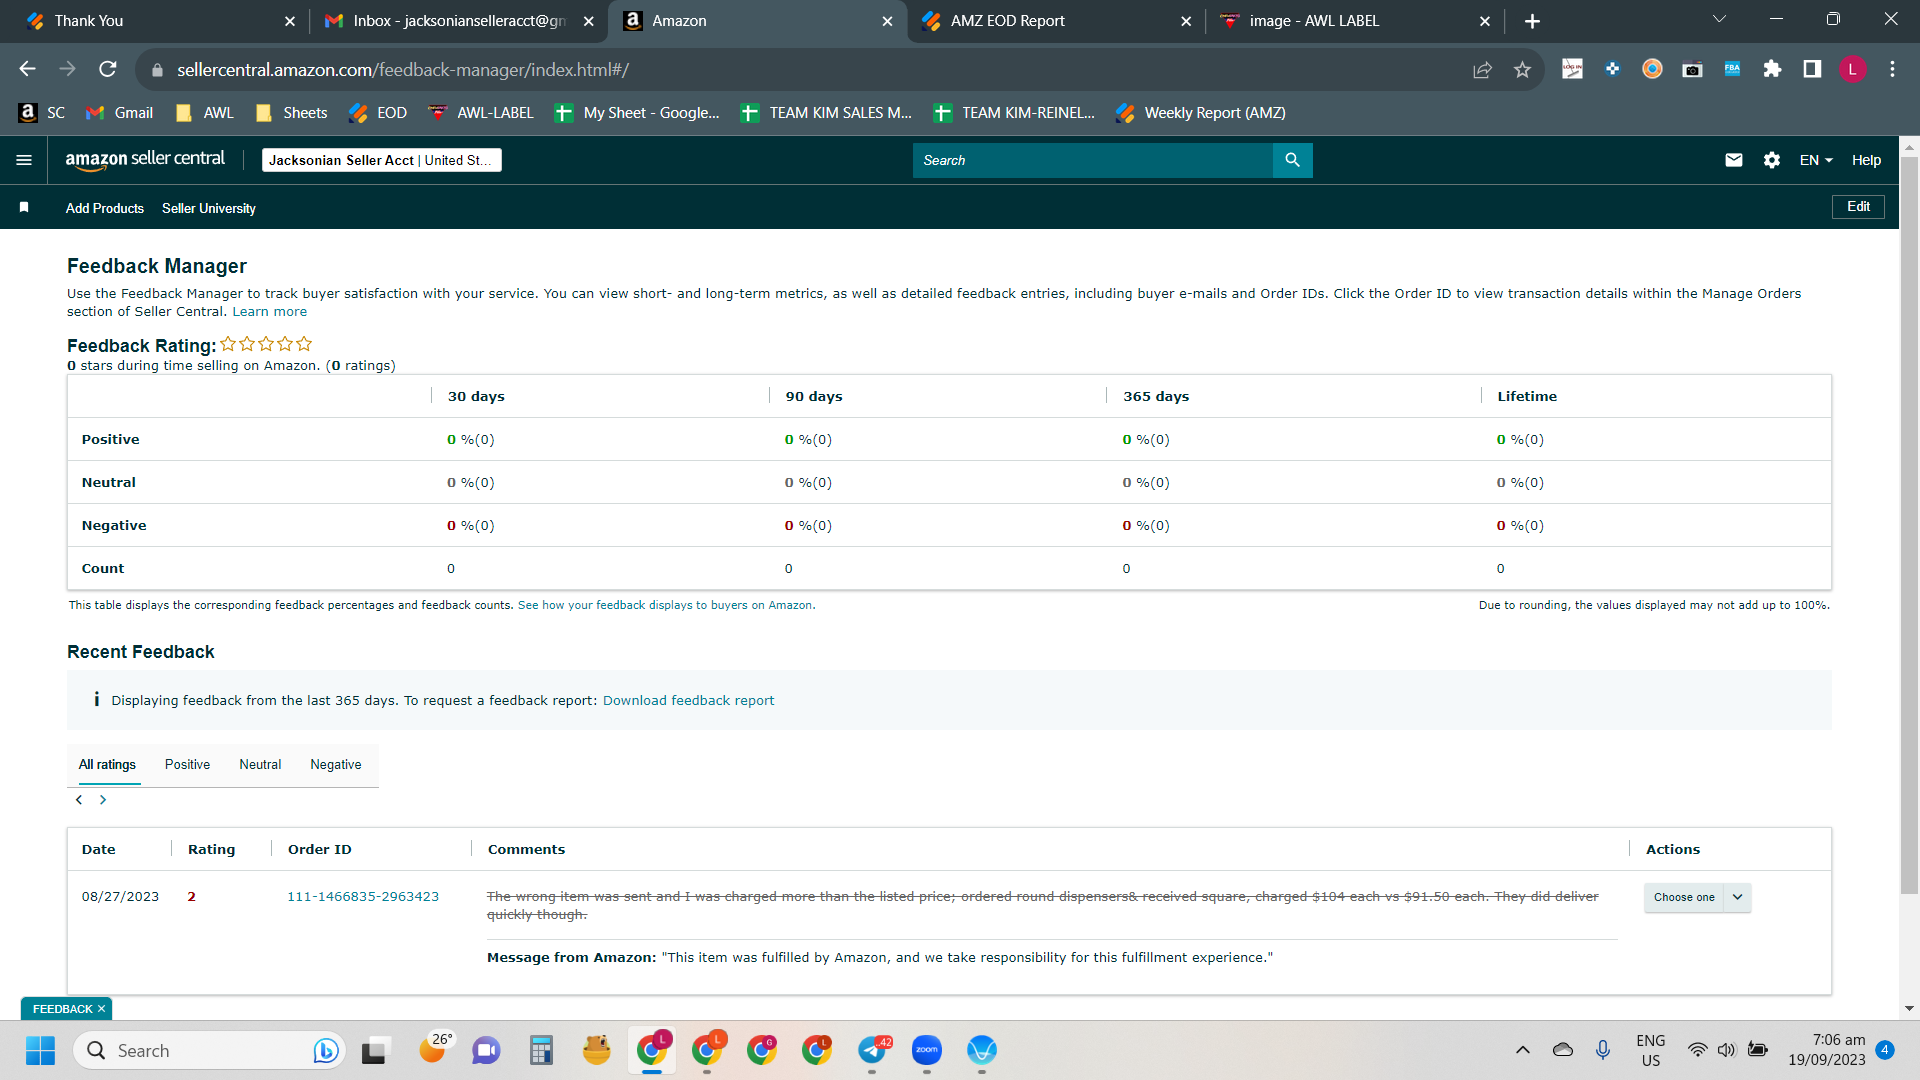Switch to the Neutral feedback tab

coord(260,764)
